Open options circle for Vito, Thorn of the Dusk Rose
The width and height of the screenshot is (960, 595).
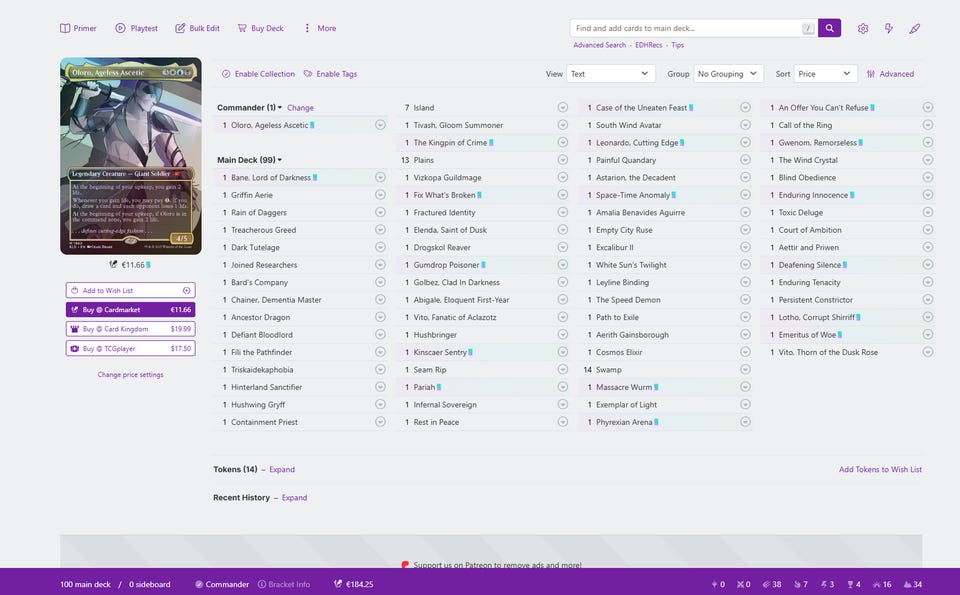(928, 352)
